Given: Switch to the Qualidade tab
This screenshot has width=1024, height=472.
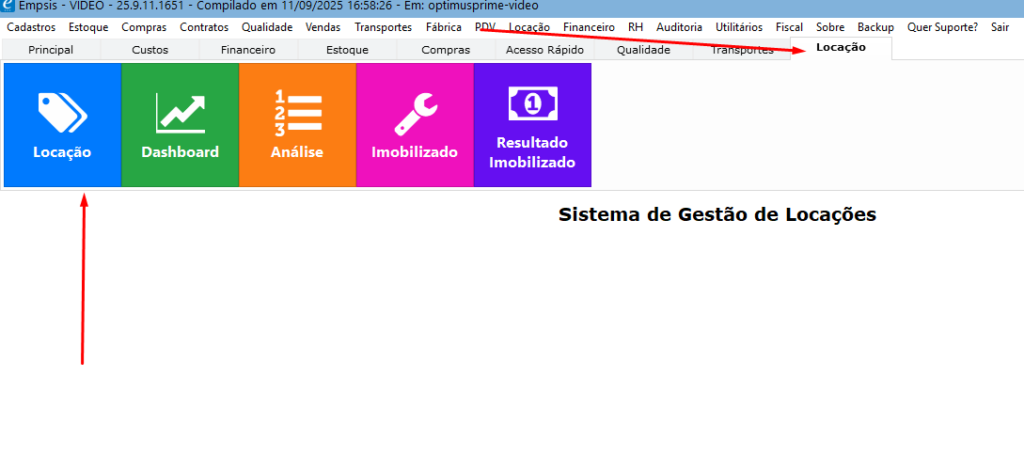Looking at the screenshot, I should coord(643,49).
